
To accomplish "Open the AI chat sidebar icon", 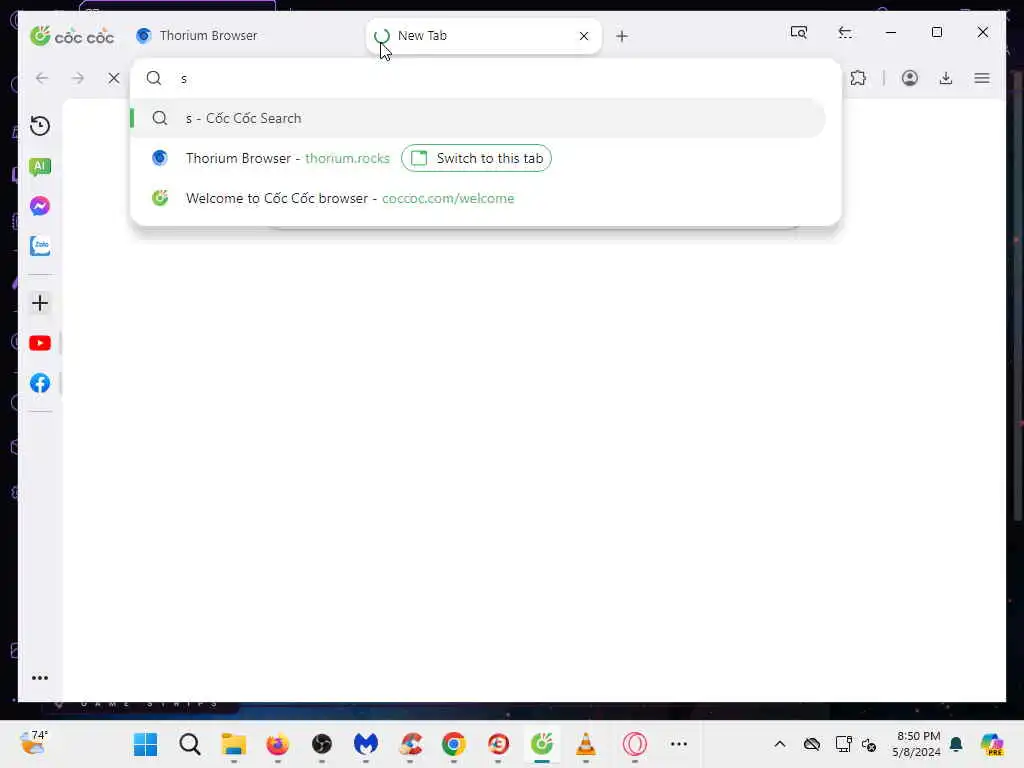I will [40, 167].
